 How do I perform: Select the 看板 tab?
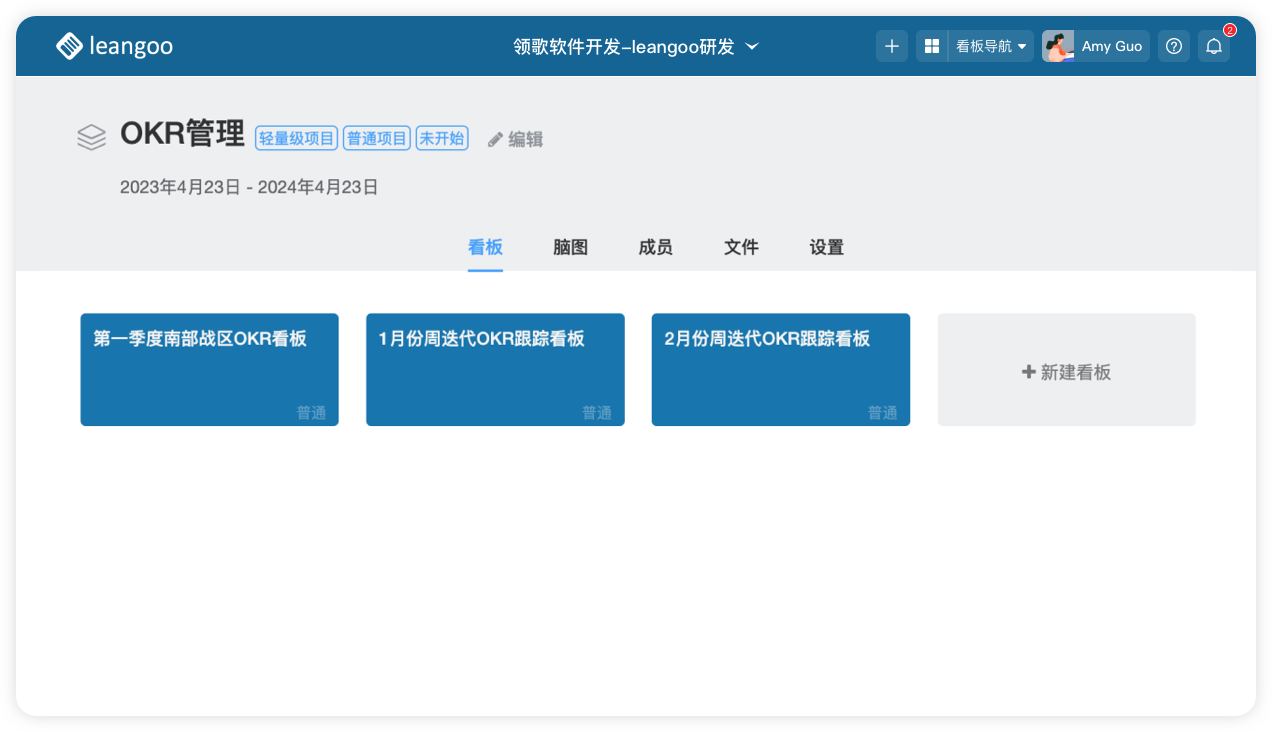485,247
